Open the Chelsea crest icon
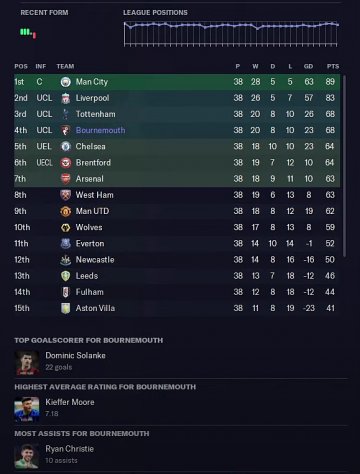 [66, 147]
